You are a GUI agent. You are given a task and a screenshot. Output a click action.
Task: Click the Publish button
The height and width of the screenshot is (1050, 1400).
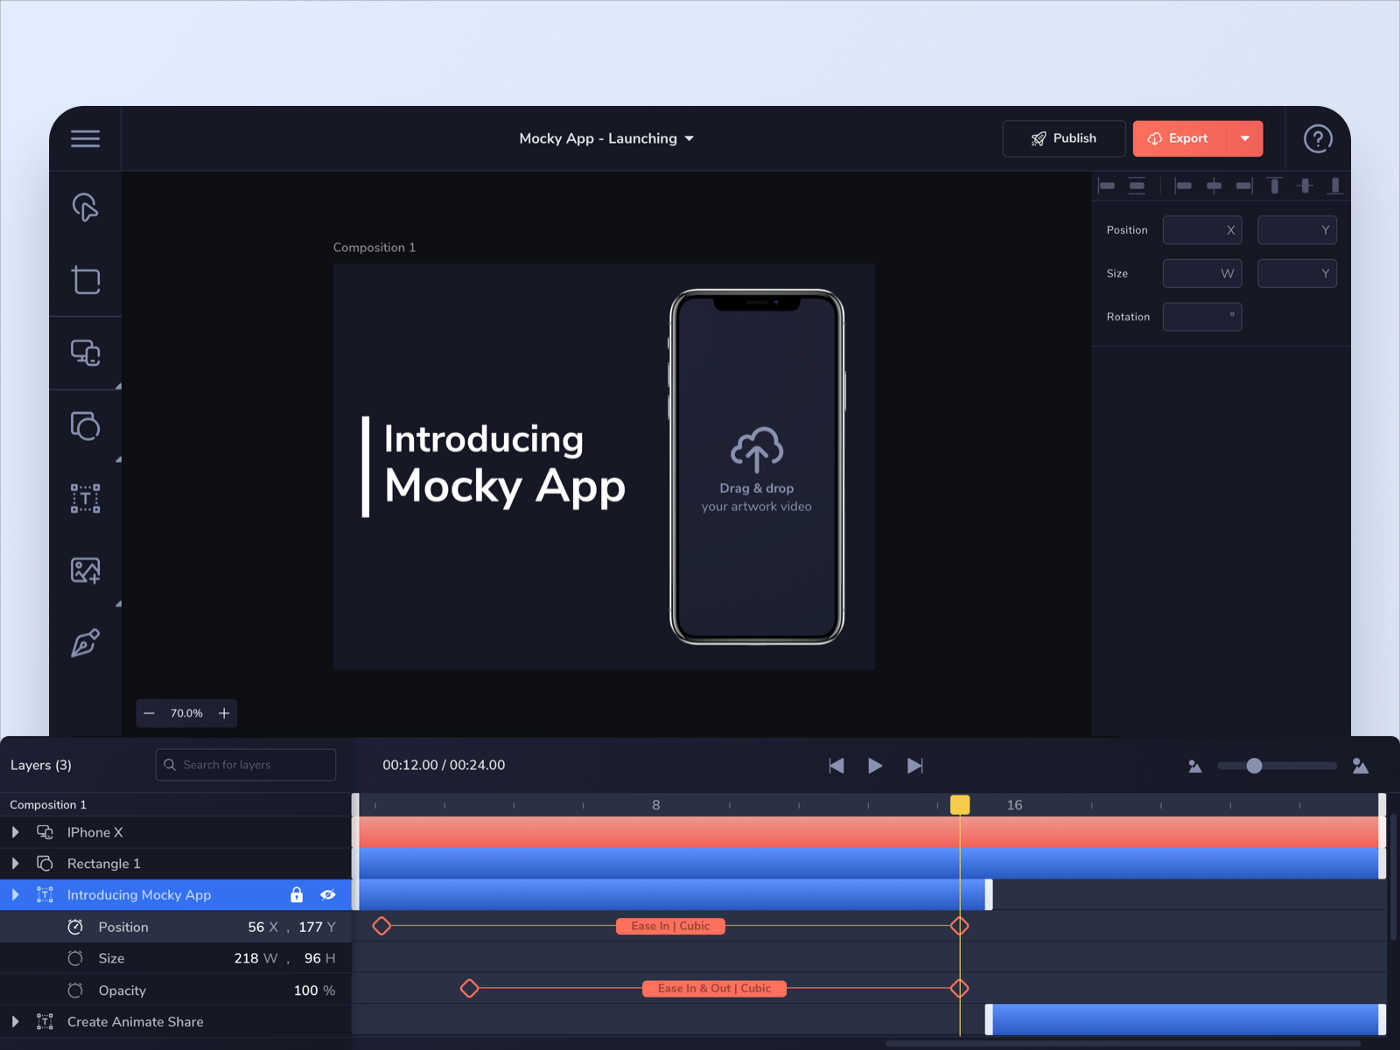point(1064,139)
